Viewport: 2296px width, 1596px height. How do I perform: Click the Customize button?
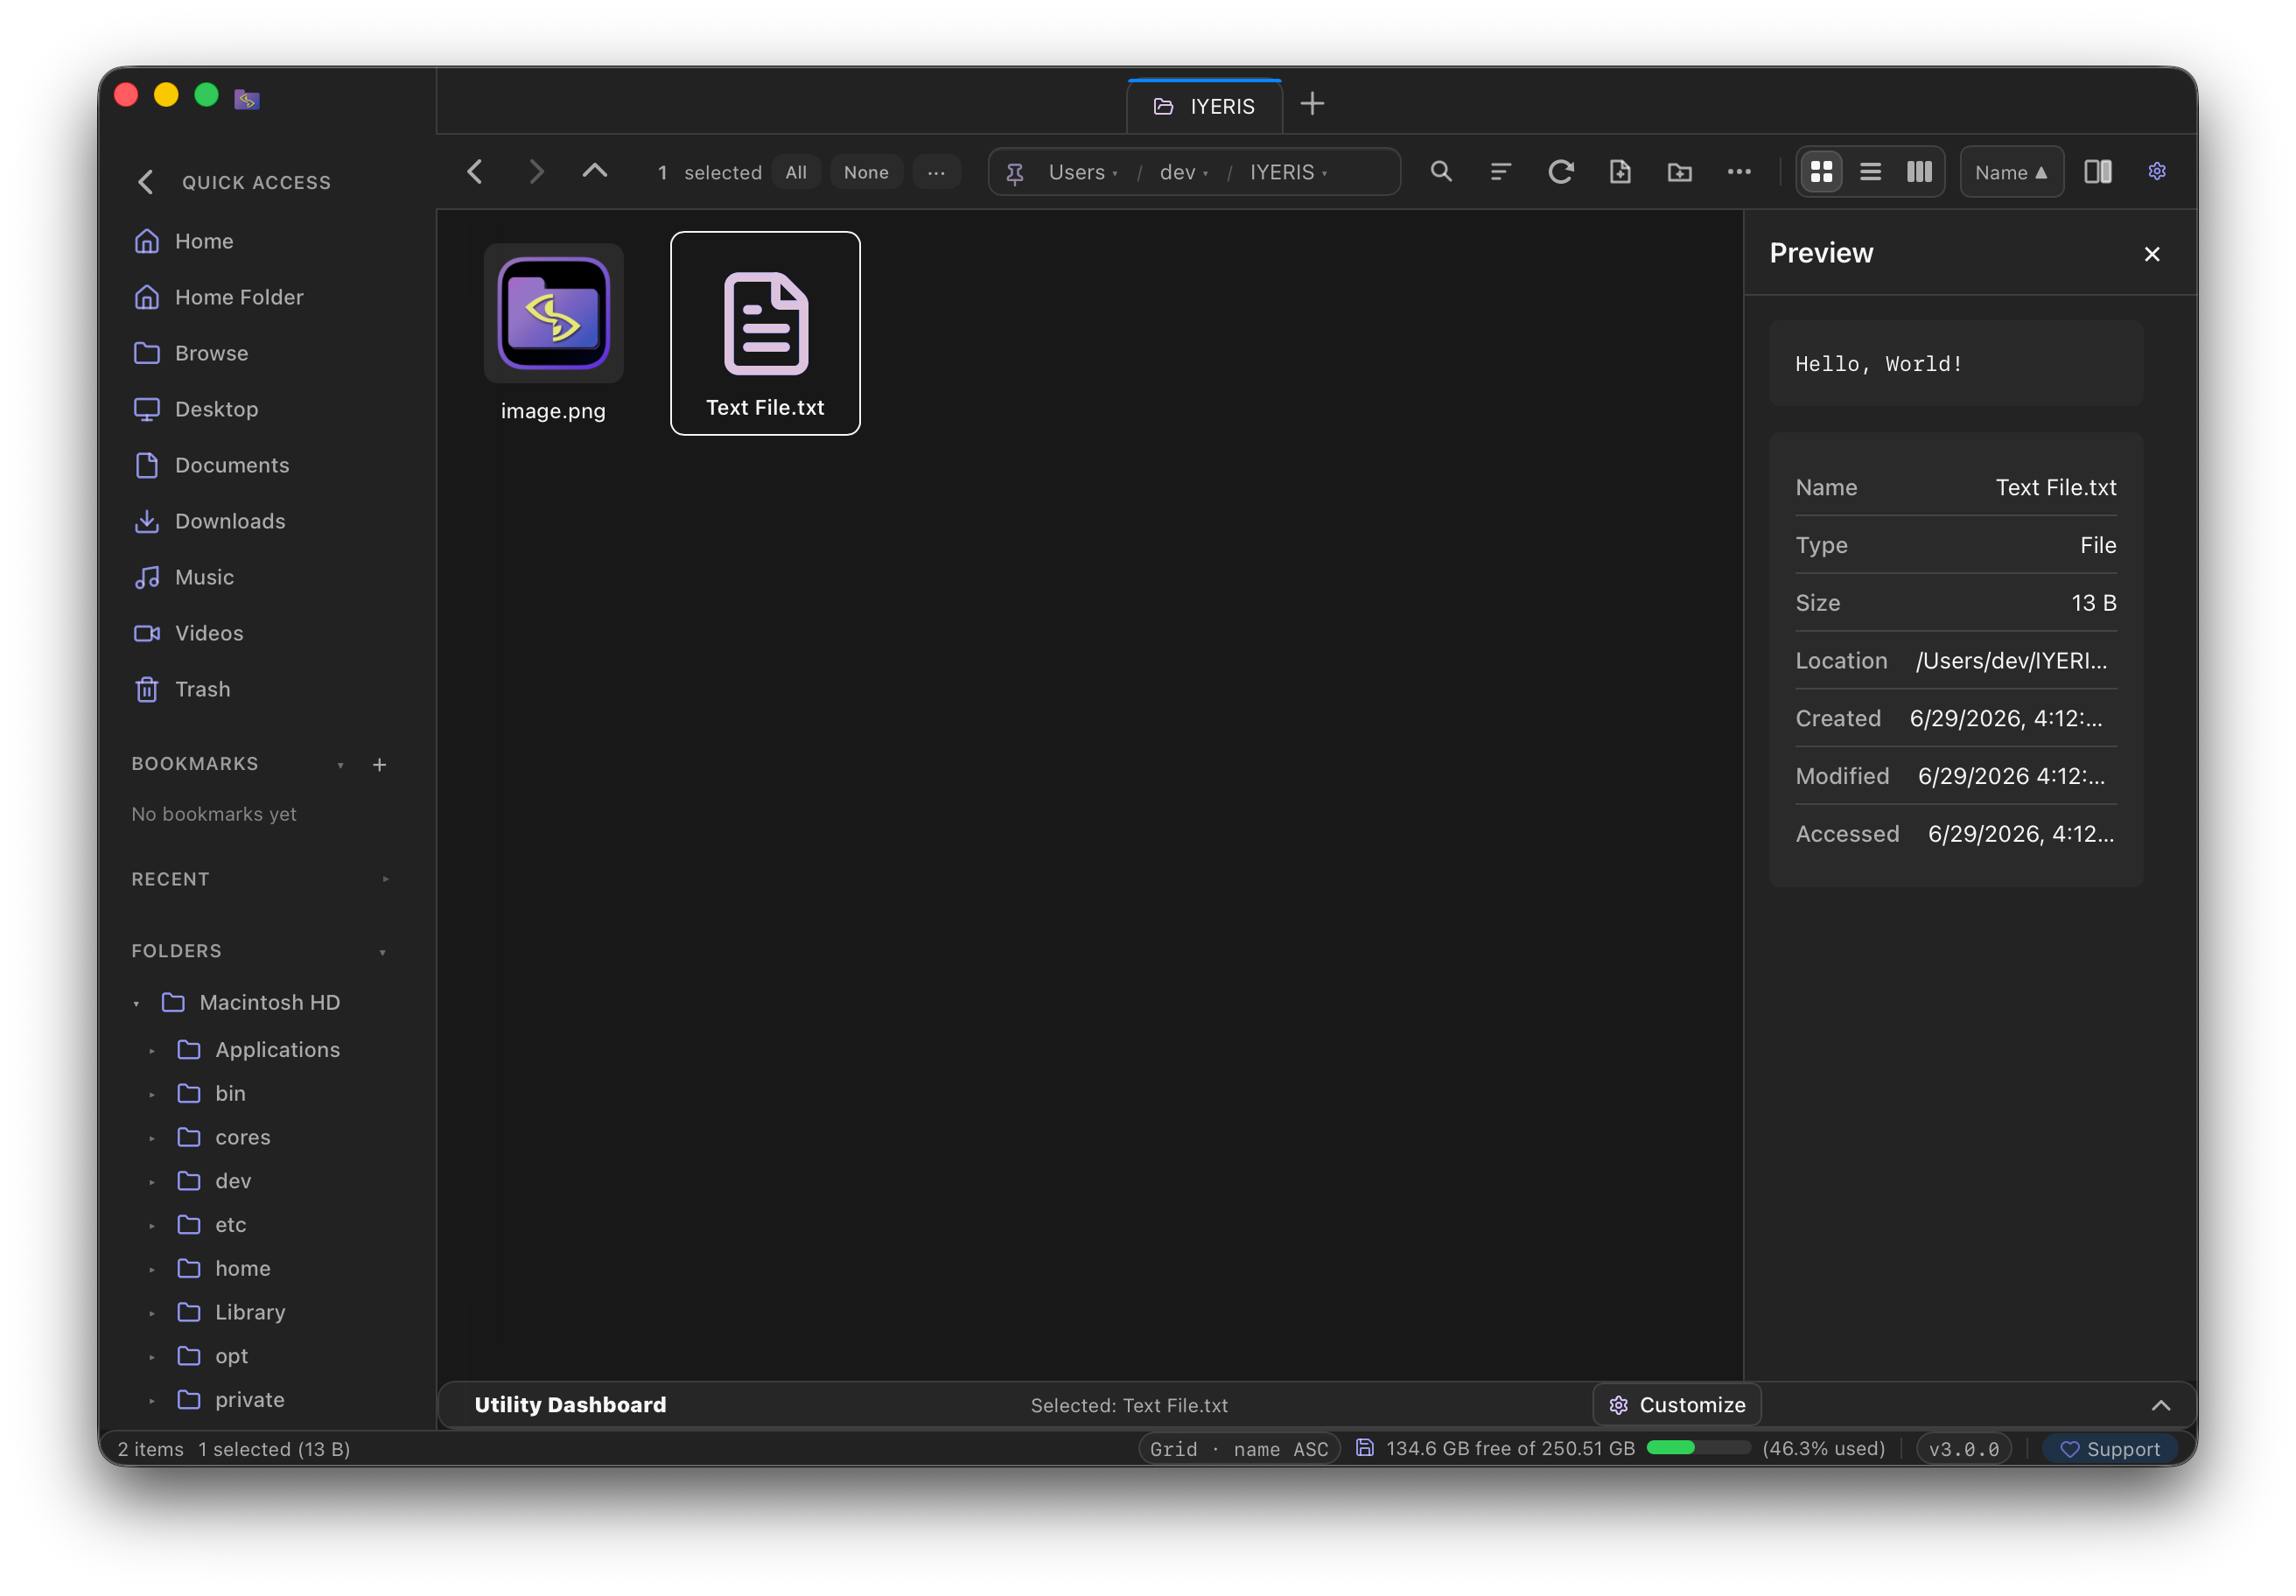(x=1677, y=1405)
